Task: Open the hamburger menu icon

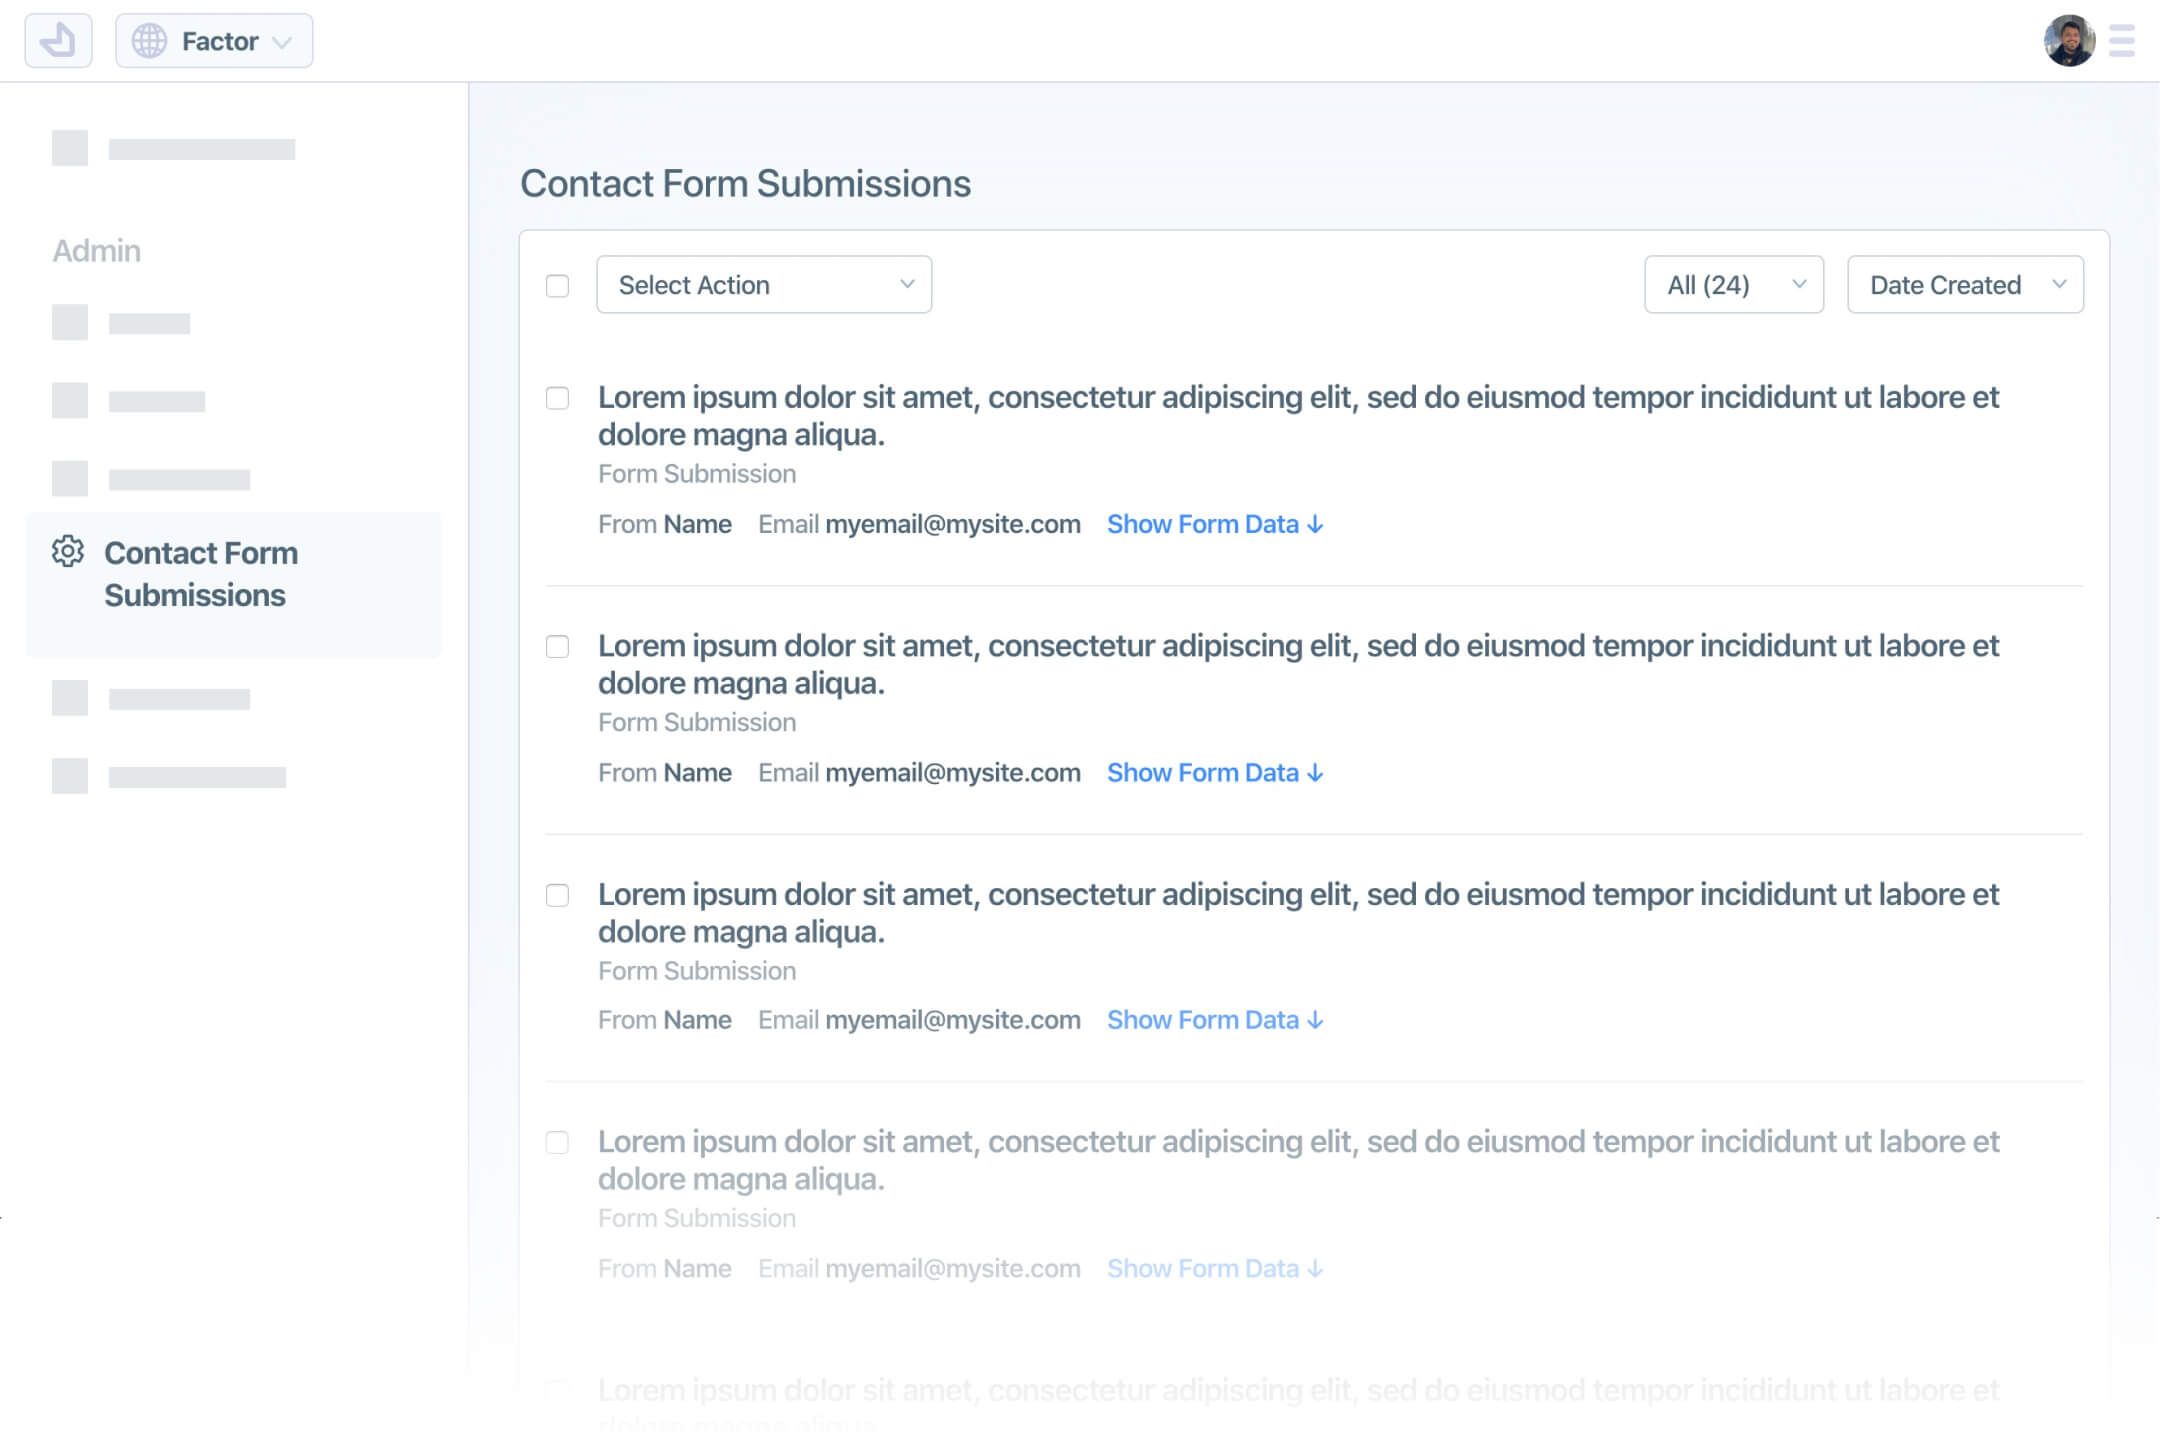Action: pos(2121,41)
